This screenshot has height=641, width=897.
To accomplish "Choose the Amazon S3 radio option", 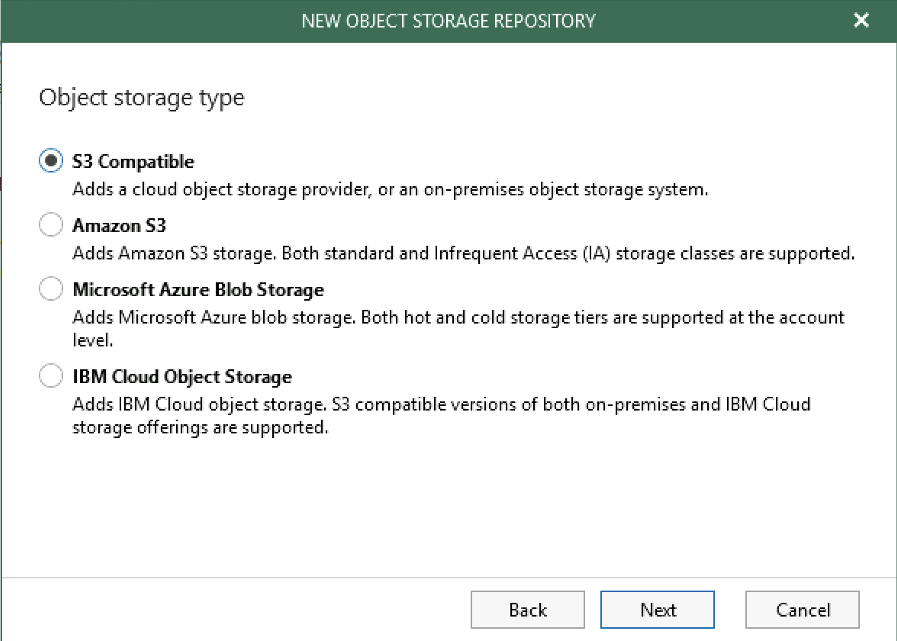I will tap(51, 224).
